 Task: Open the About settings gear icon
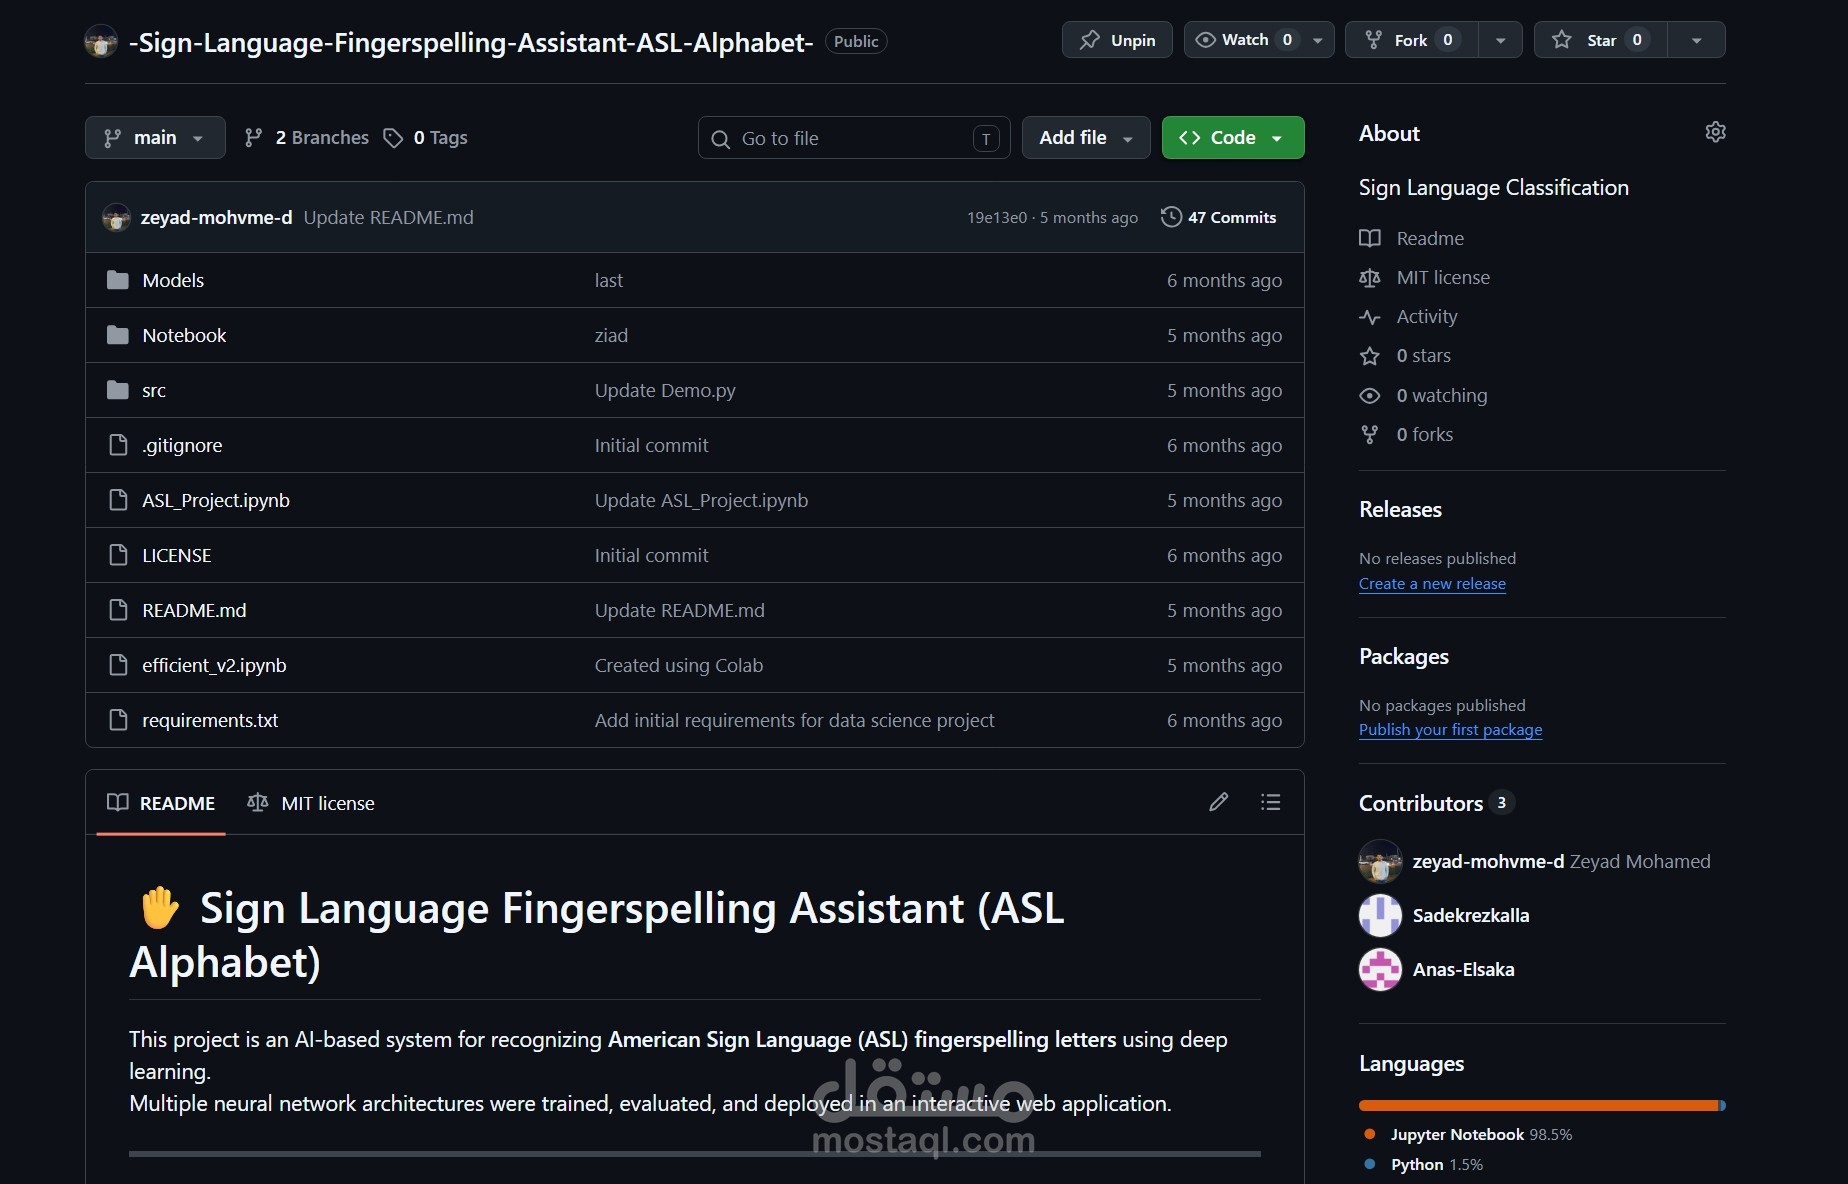[1715, 132]
